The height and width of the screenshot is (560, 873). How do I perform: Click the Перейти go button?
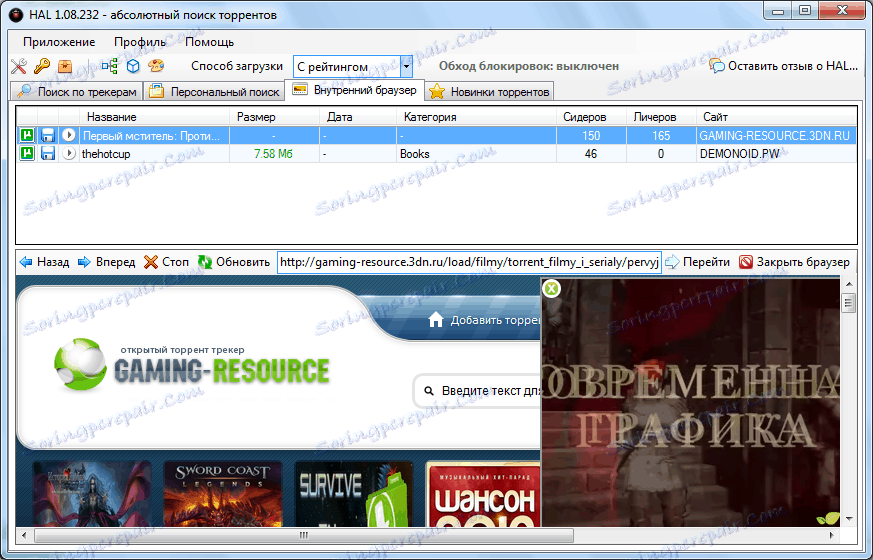click(698, 262)
